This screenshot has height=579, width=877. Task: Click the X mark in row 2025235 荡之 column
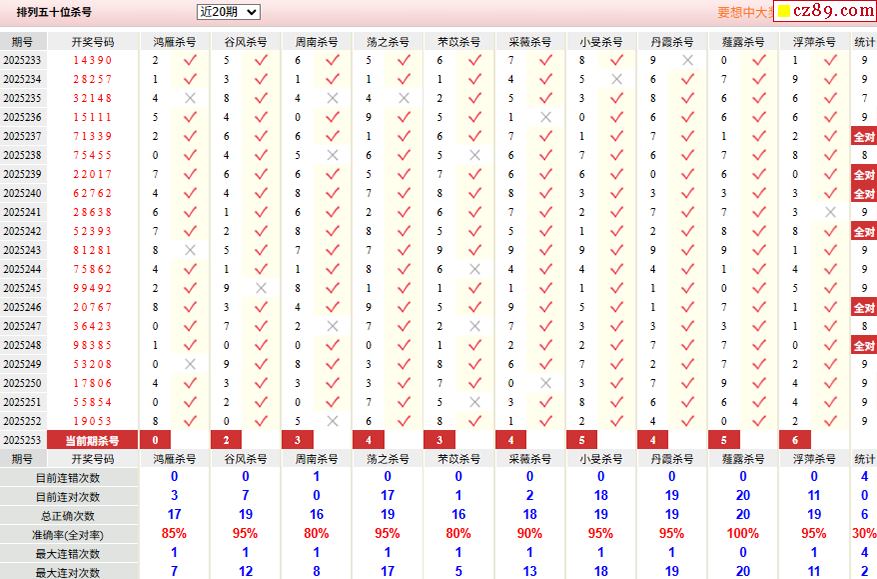[403, 98]
